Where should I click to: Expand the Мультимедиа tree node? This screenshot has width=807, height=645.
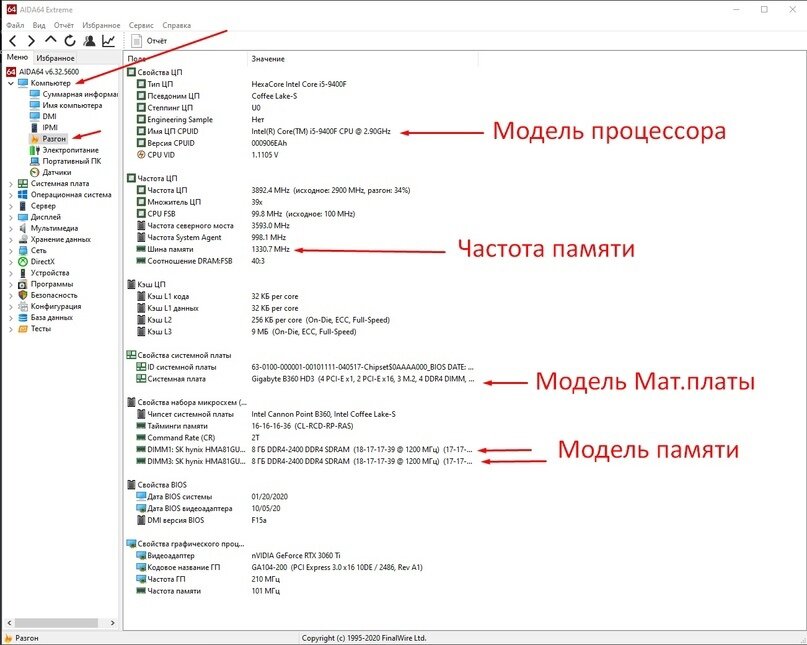pyautogui.click(x=11, y=229)
